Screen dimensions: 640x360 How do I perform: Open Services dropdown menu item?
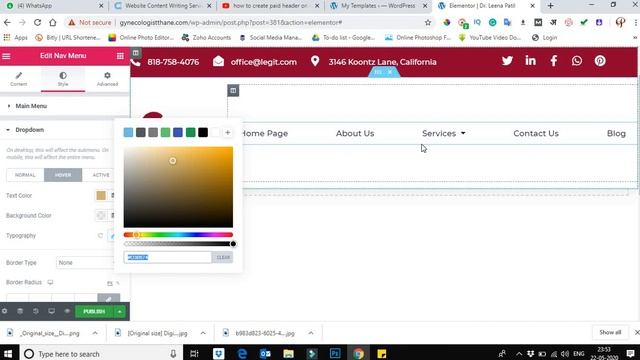(444, 133)
